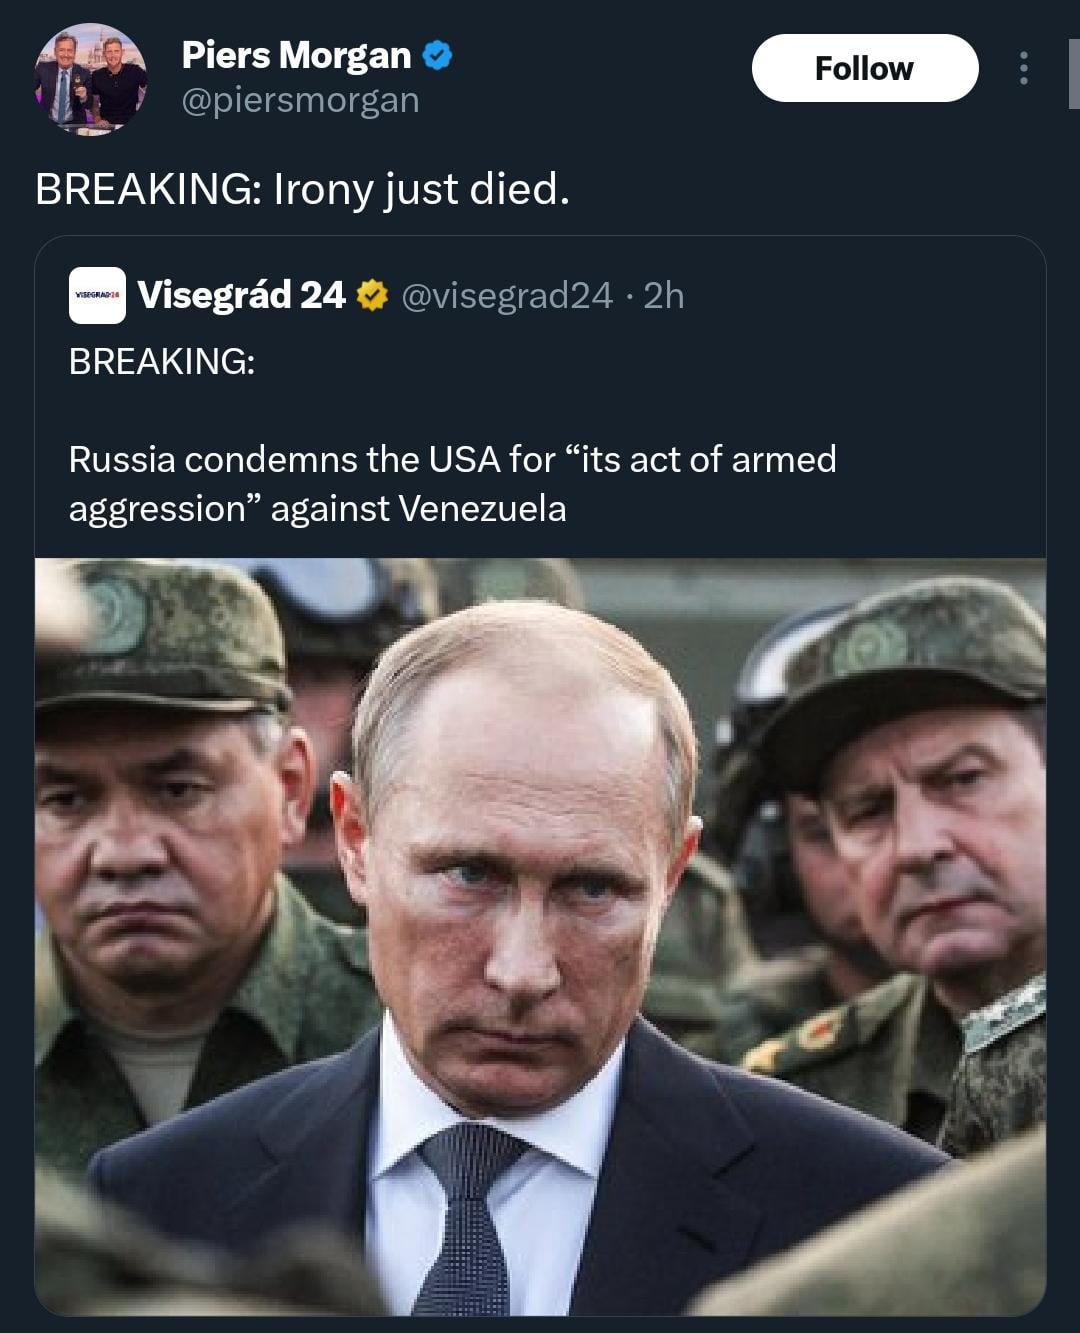Click the quoted post's BREAKING: line
The width and height of the screenshot is (1080, 1333).
(x=162, y=361)
